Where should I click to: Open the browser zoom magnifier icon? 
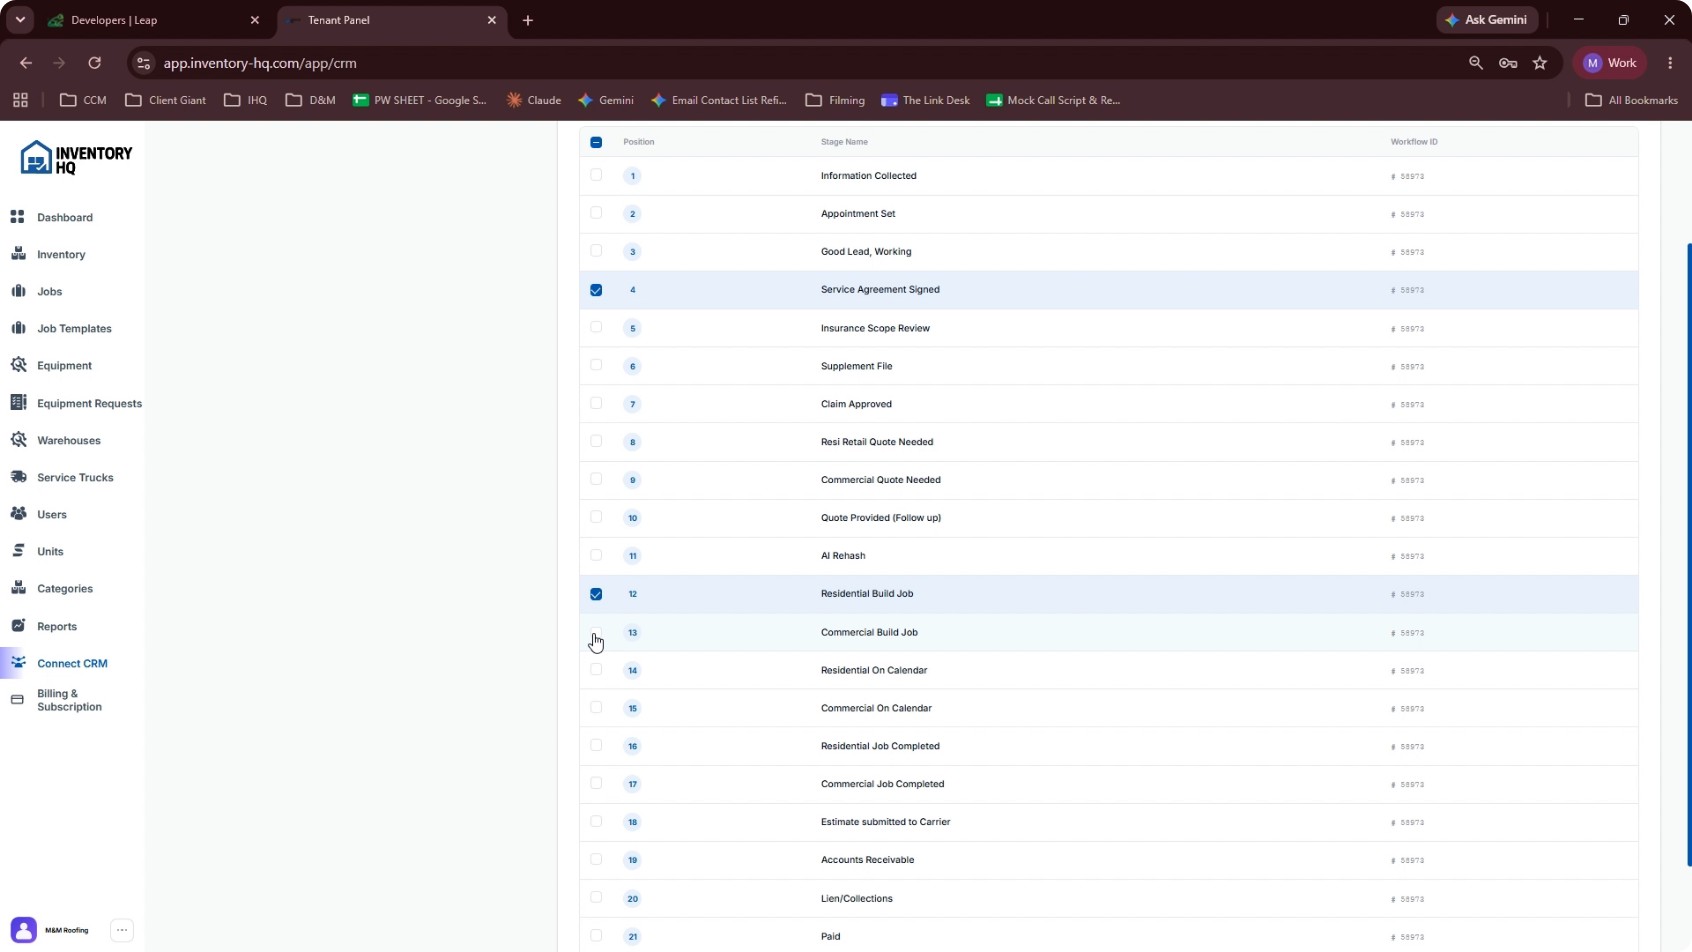tap(1476, 63)
